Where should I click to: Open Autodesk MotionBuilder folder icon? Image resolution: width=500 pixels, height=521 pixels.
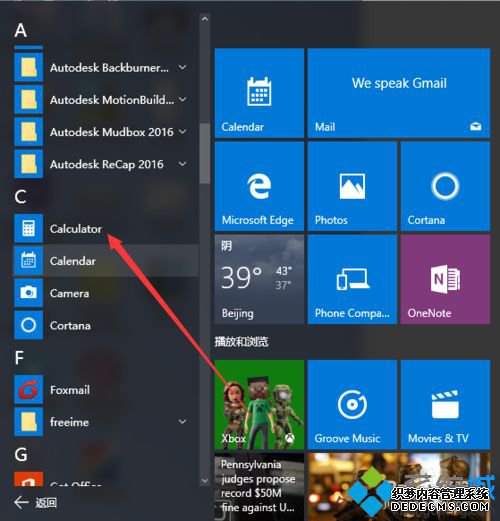[x=29, y=99]
